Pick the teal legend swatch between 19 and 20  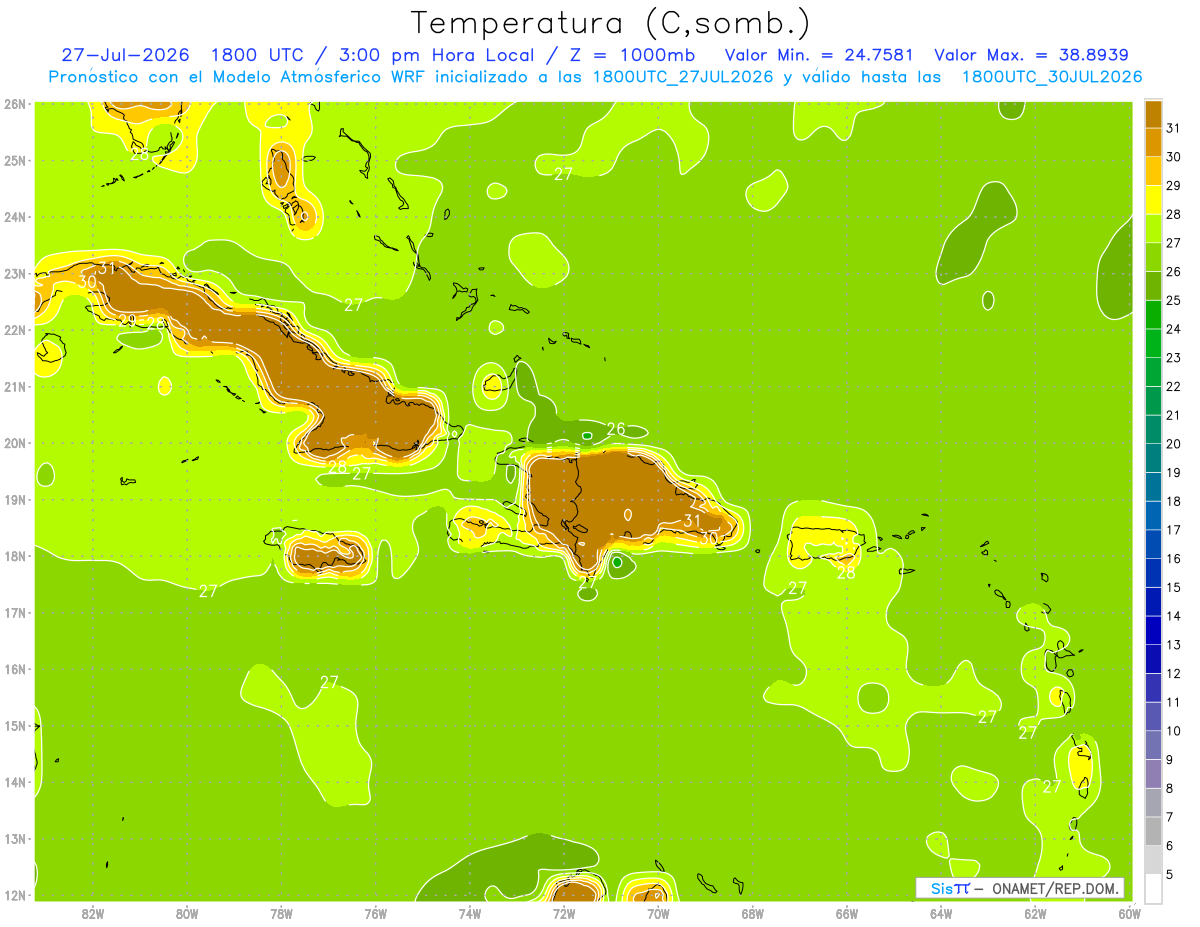(1154, 458)
